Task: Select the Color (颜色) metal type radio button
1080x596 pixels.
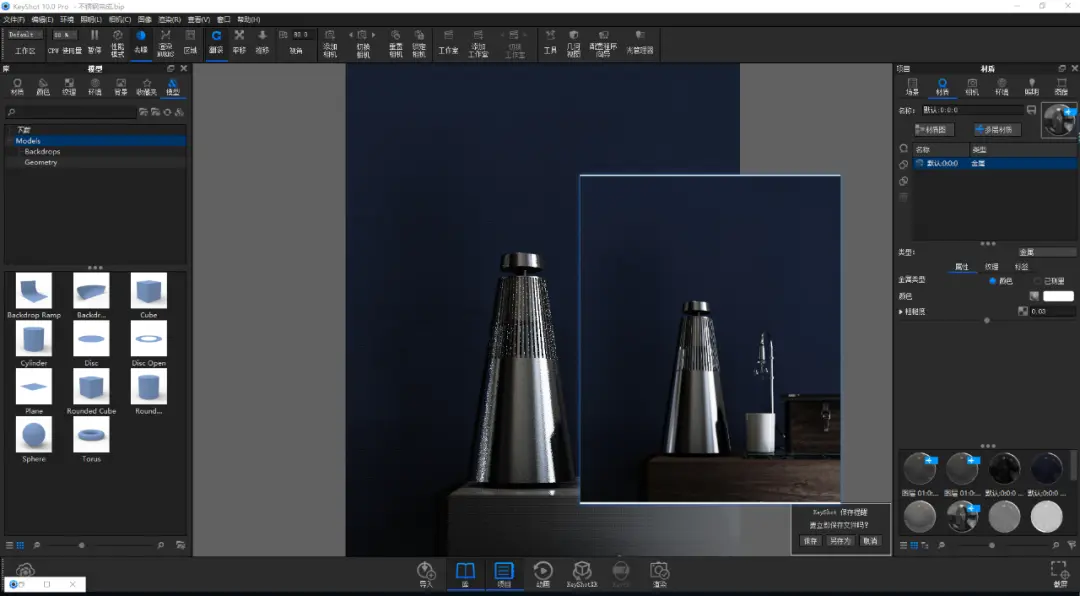Action: click(x=993, y=281)
